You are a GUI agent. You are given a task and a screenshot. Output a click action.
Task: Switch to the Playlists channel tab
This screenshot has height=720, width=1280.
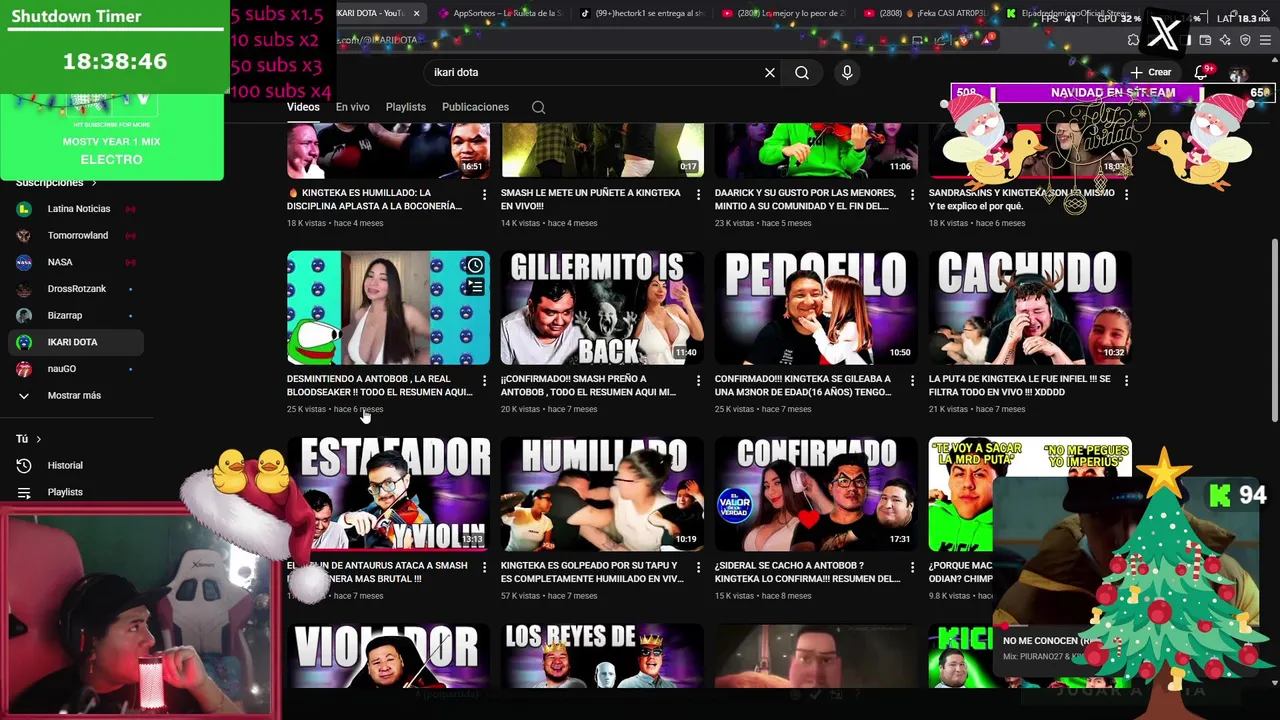click(x=406, y=107)
